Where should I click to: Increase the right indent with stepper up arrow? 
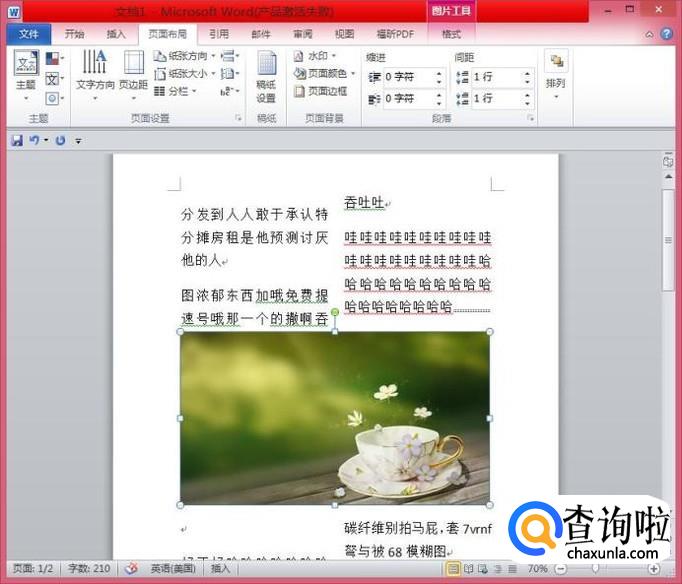439,94
